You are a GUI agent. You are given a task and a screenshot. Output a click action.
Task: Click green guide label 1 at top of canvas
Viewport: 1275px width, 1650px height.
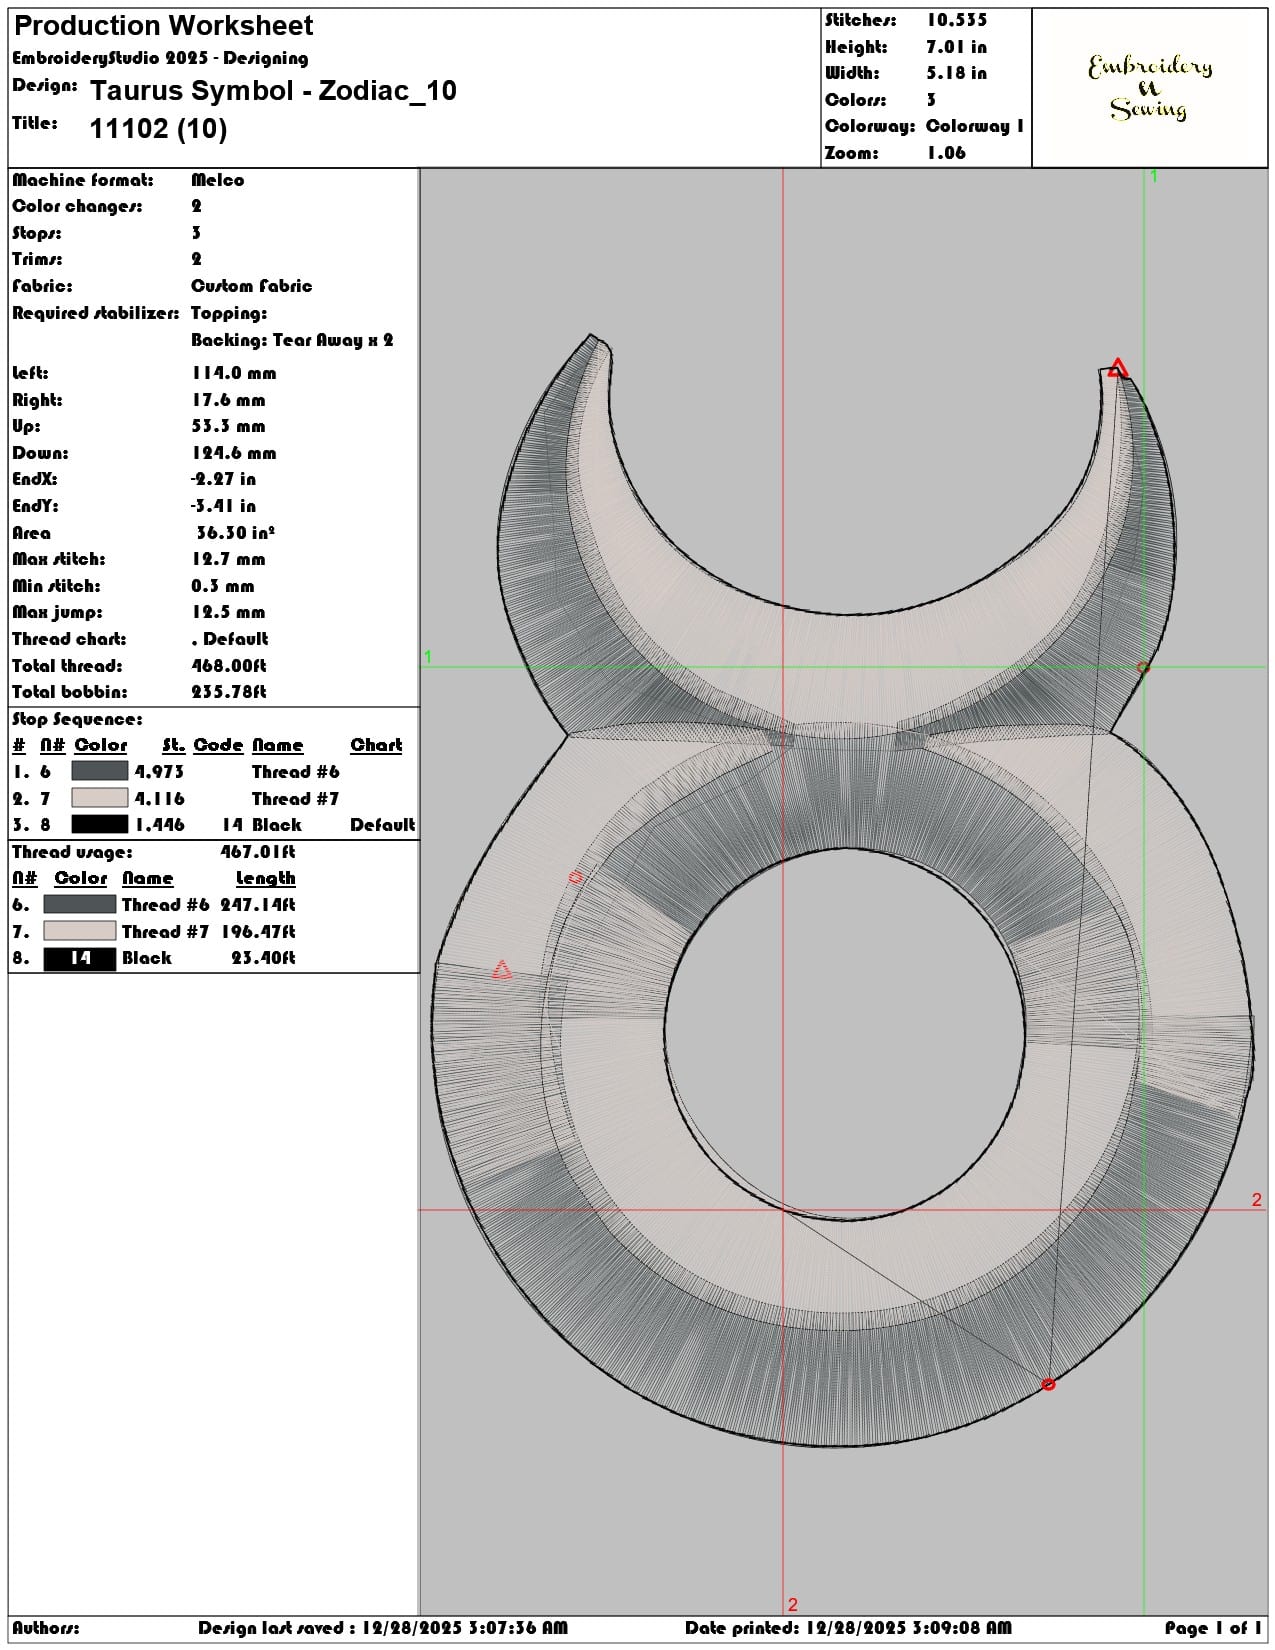(1154, 176)
